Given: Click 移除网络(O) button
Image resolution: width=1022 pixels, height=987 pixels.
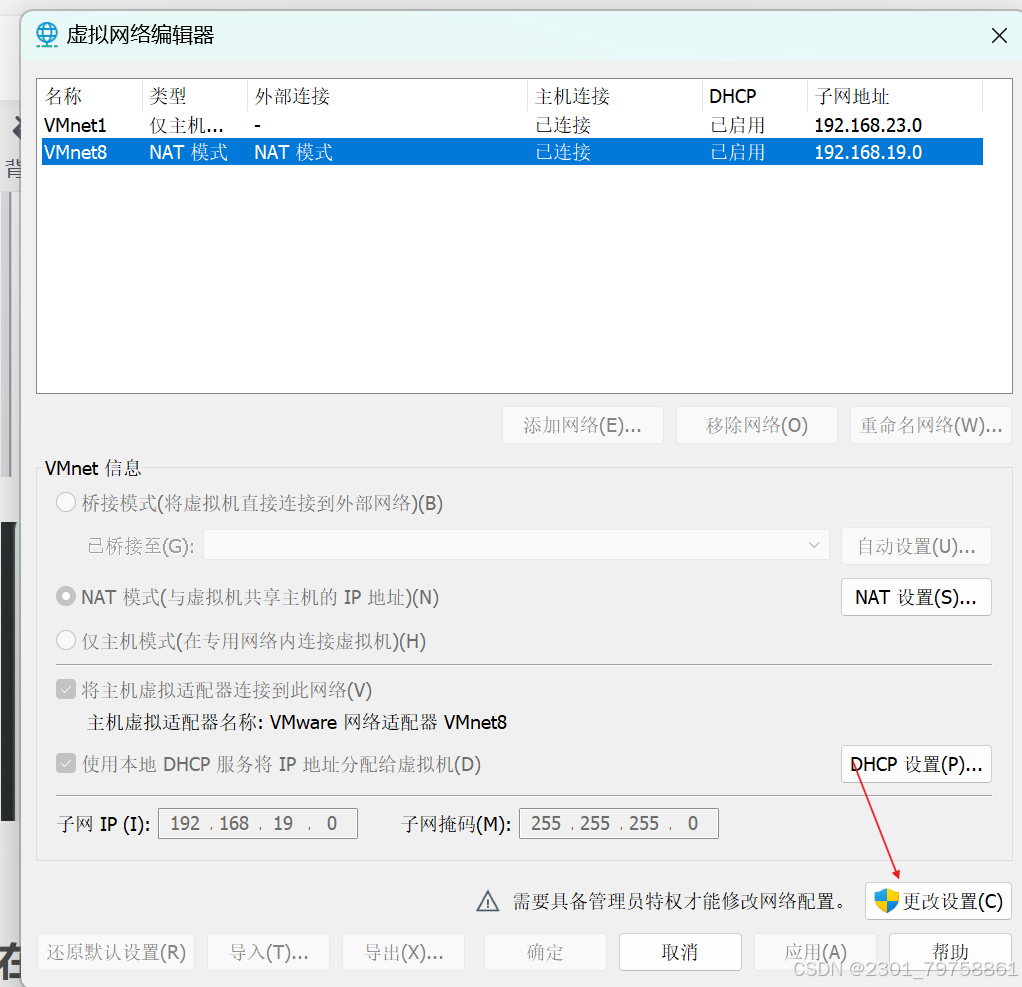Looking at the screenshot, I should pyautogui.click(x=757, y=425).
